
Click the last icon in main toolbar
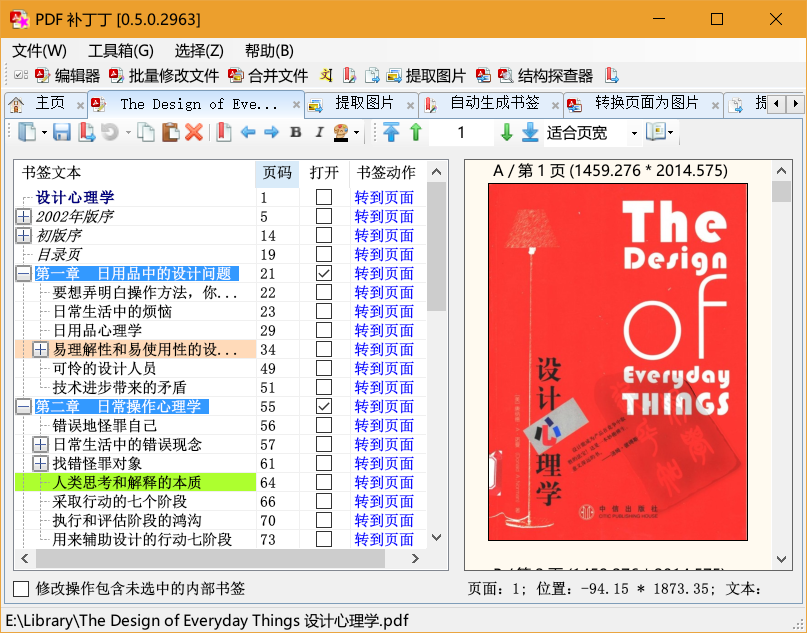611,76
